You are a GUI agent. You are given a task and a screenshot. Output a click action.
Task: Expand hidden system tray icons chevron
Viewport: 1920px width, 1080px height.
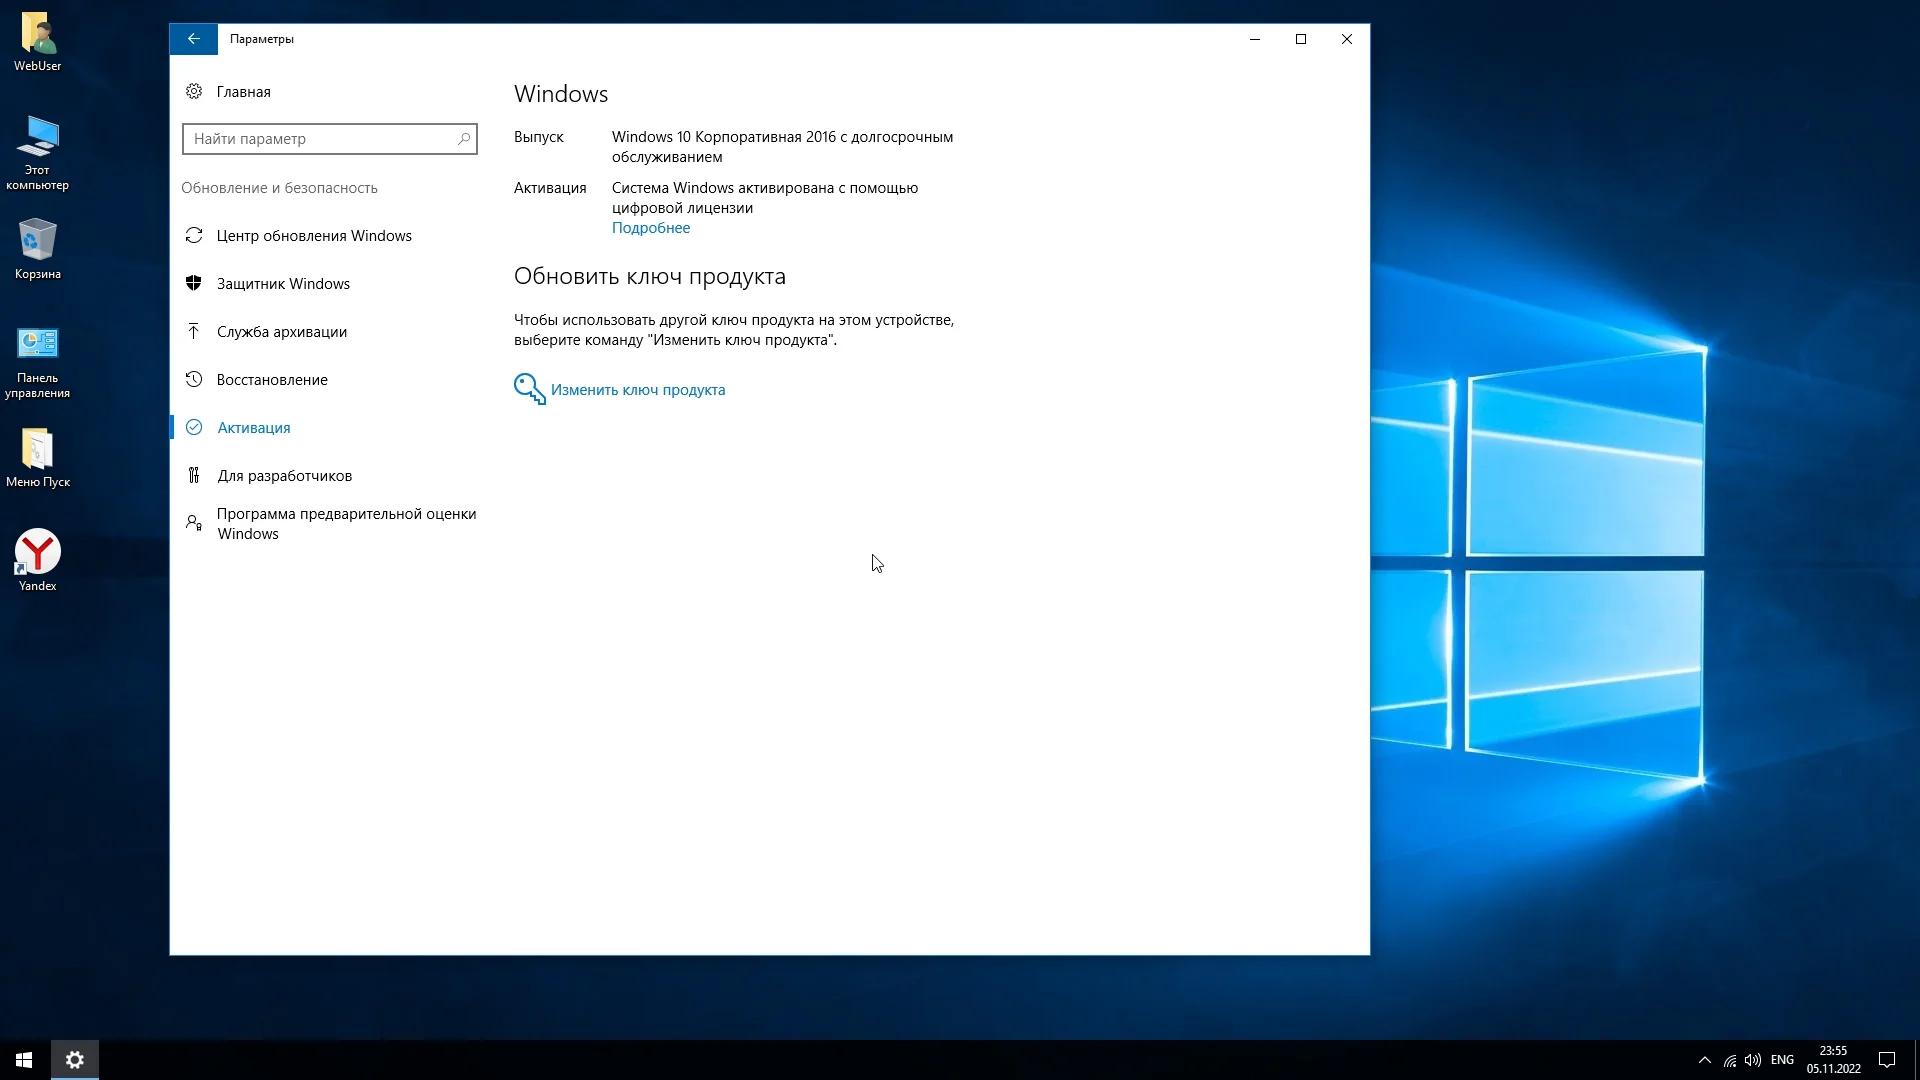[x=1705, y=1060]
